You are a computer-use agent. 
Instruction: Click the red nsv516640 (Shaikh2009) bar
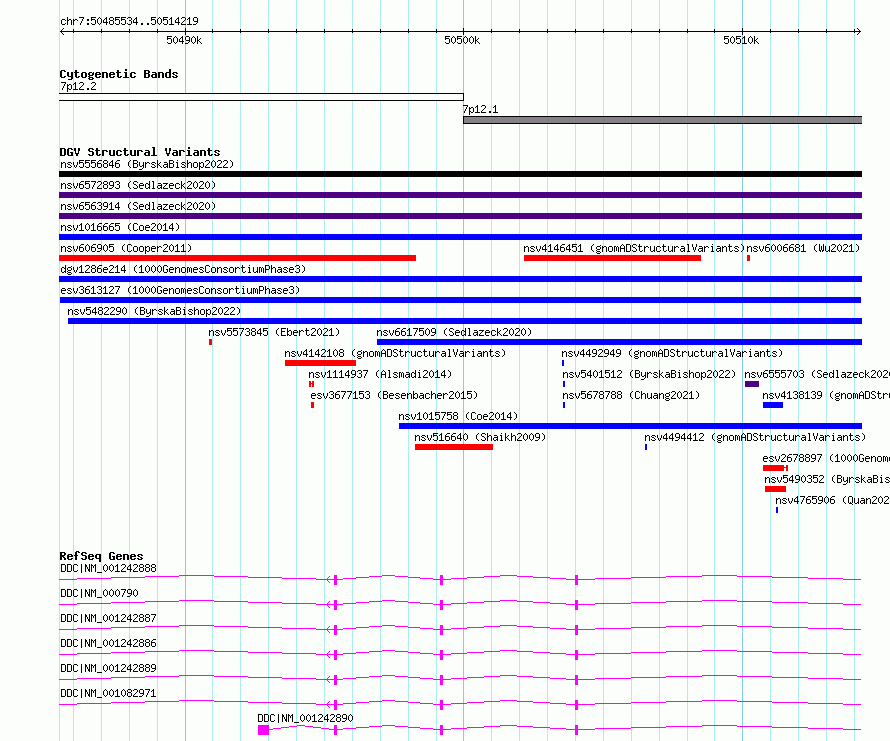point(454,447)
